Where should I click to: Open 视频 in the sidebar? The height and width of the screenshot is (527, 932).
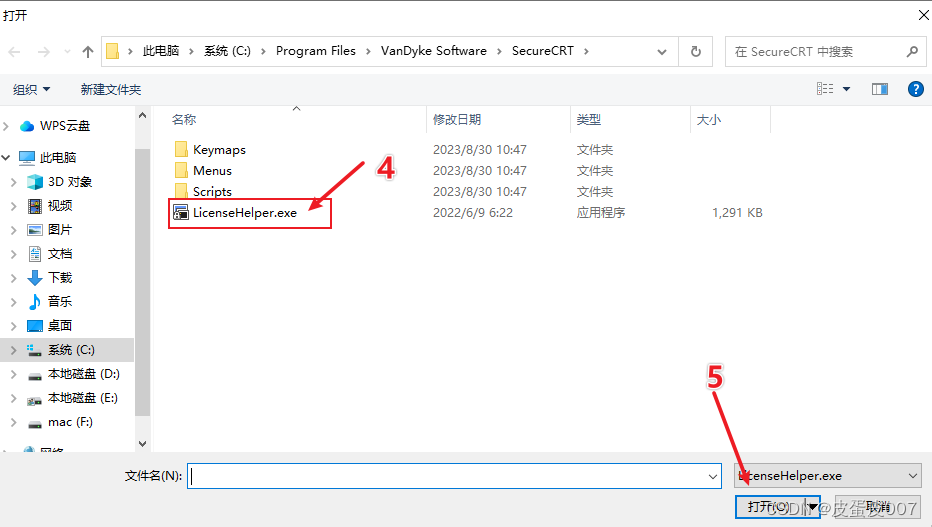59,206
